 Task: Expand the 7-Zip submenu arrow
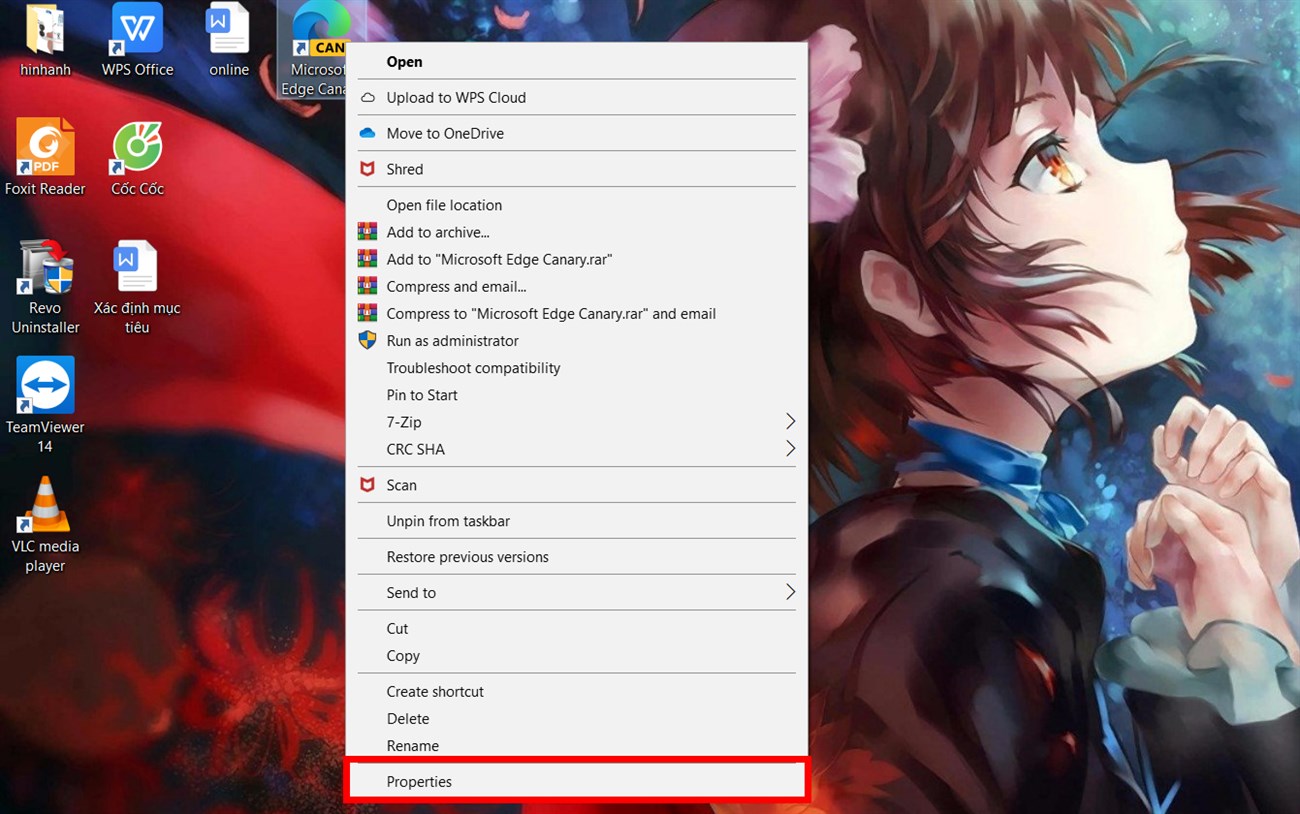pyautogui.click(x=790, y=422)
